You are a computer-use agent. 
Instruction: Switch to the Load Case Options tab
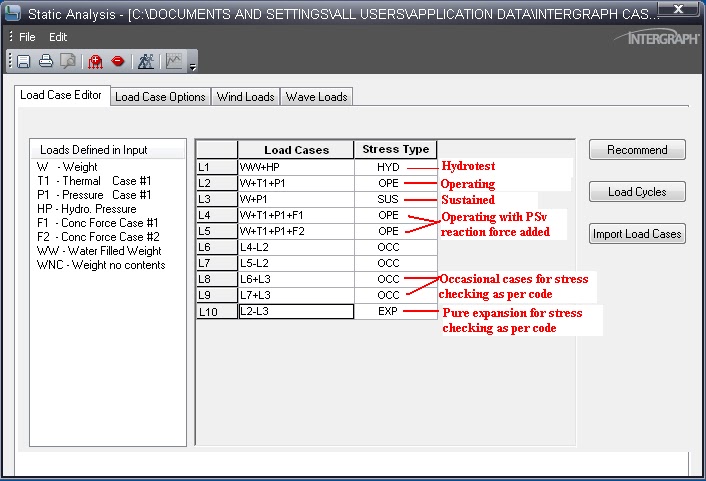160,97
